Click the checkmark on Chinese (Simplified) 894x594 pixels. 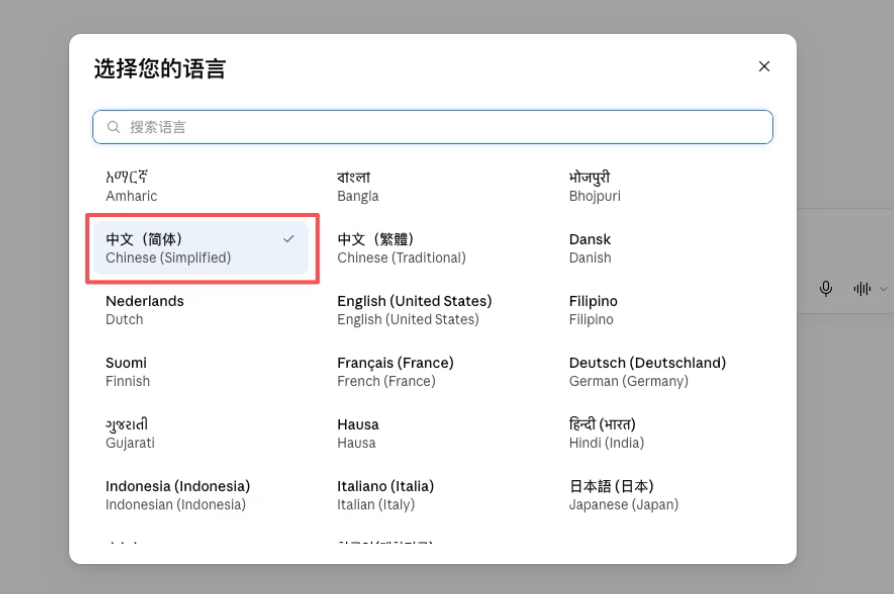[288, 239]
